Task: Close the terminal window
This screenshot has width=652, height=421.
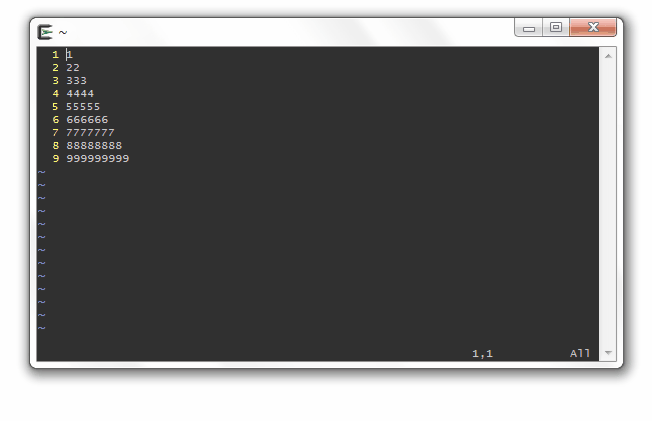Action: pyautogui.click(x=593, y=27)
